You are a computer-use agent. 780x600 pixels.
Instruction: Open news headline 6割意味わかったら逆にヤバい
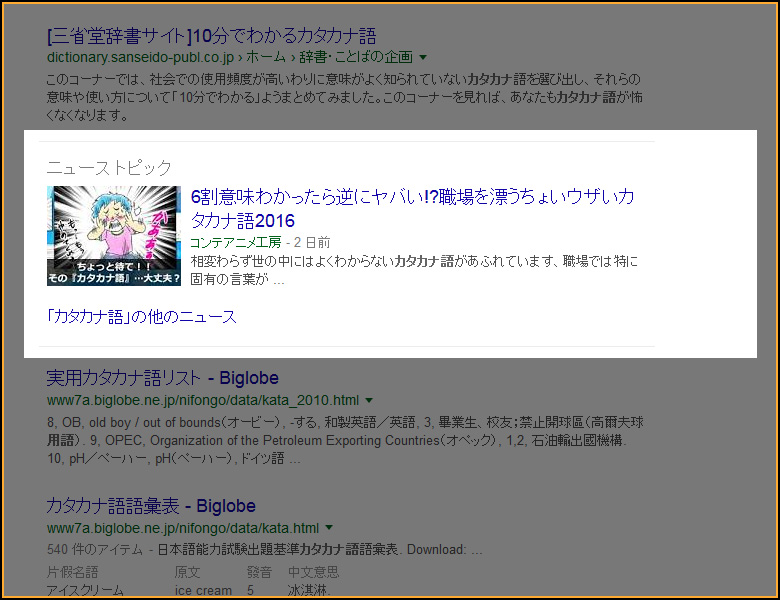[412, 208]
